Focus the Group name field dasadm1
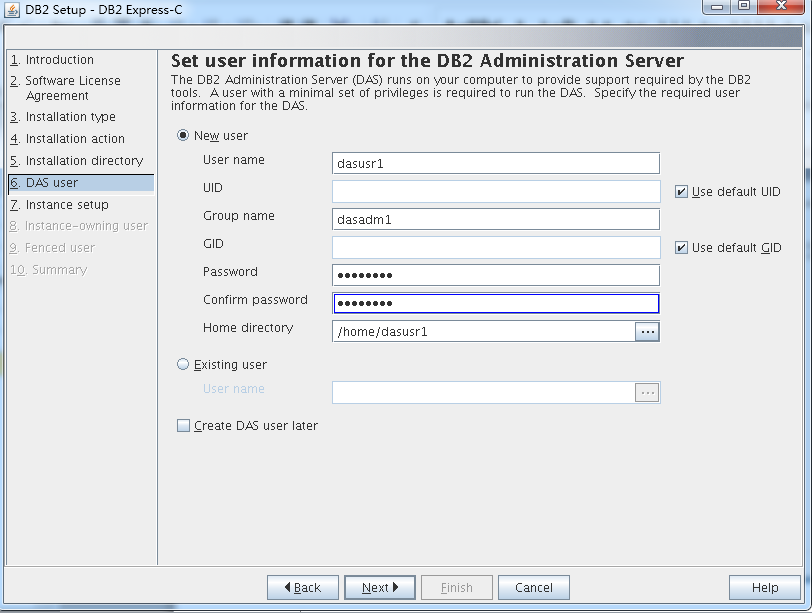The image size is (812, 613). (496, 220)
